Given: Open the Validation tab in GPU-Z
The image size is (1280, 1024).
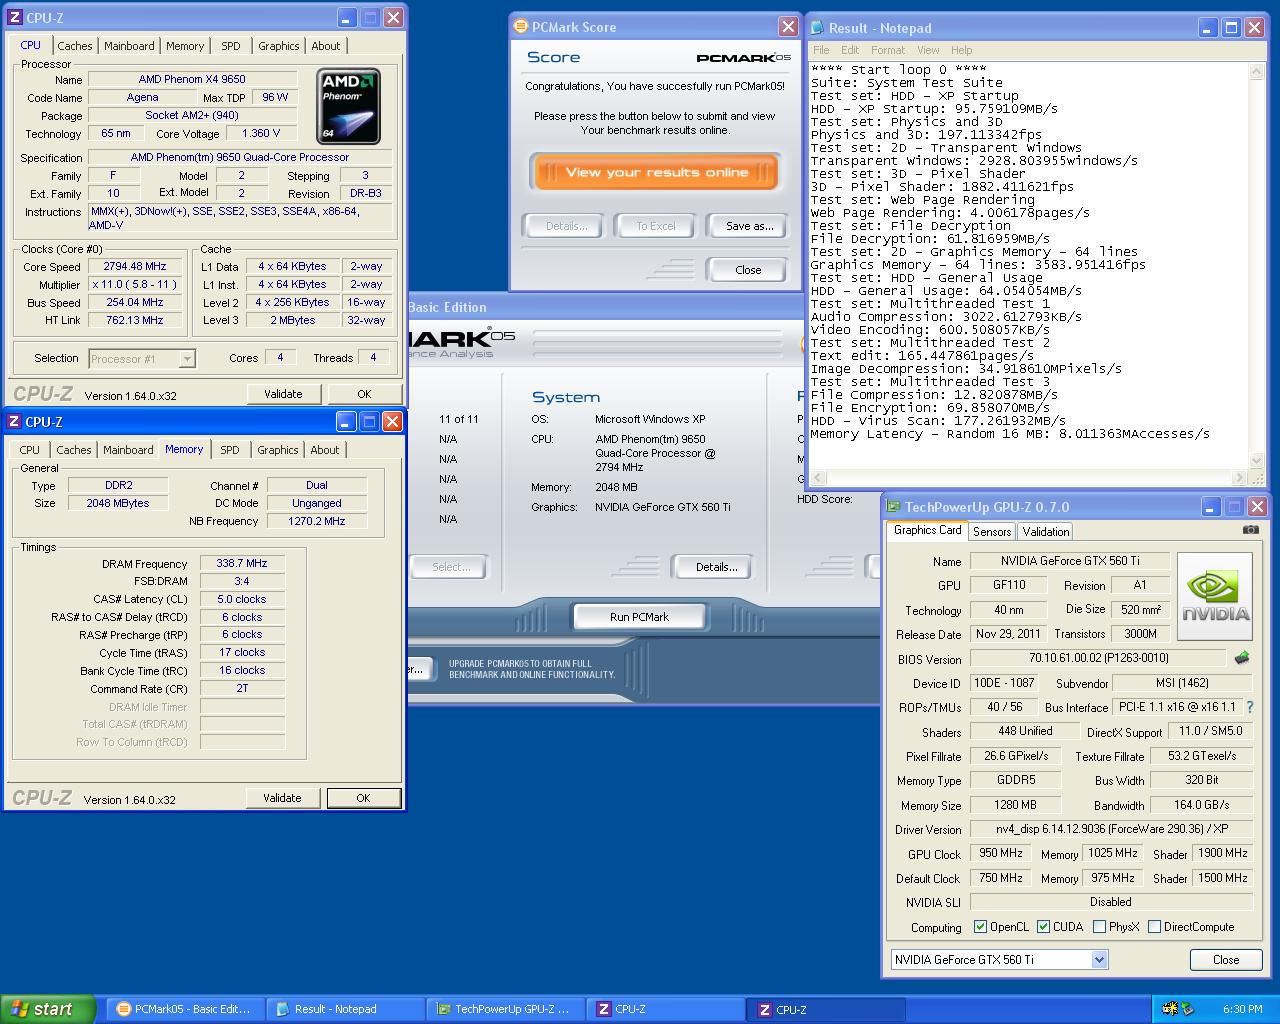Looking at the screenshot, I should (1046, 532).
